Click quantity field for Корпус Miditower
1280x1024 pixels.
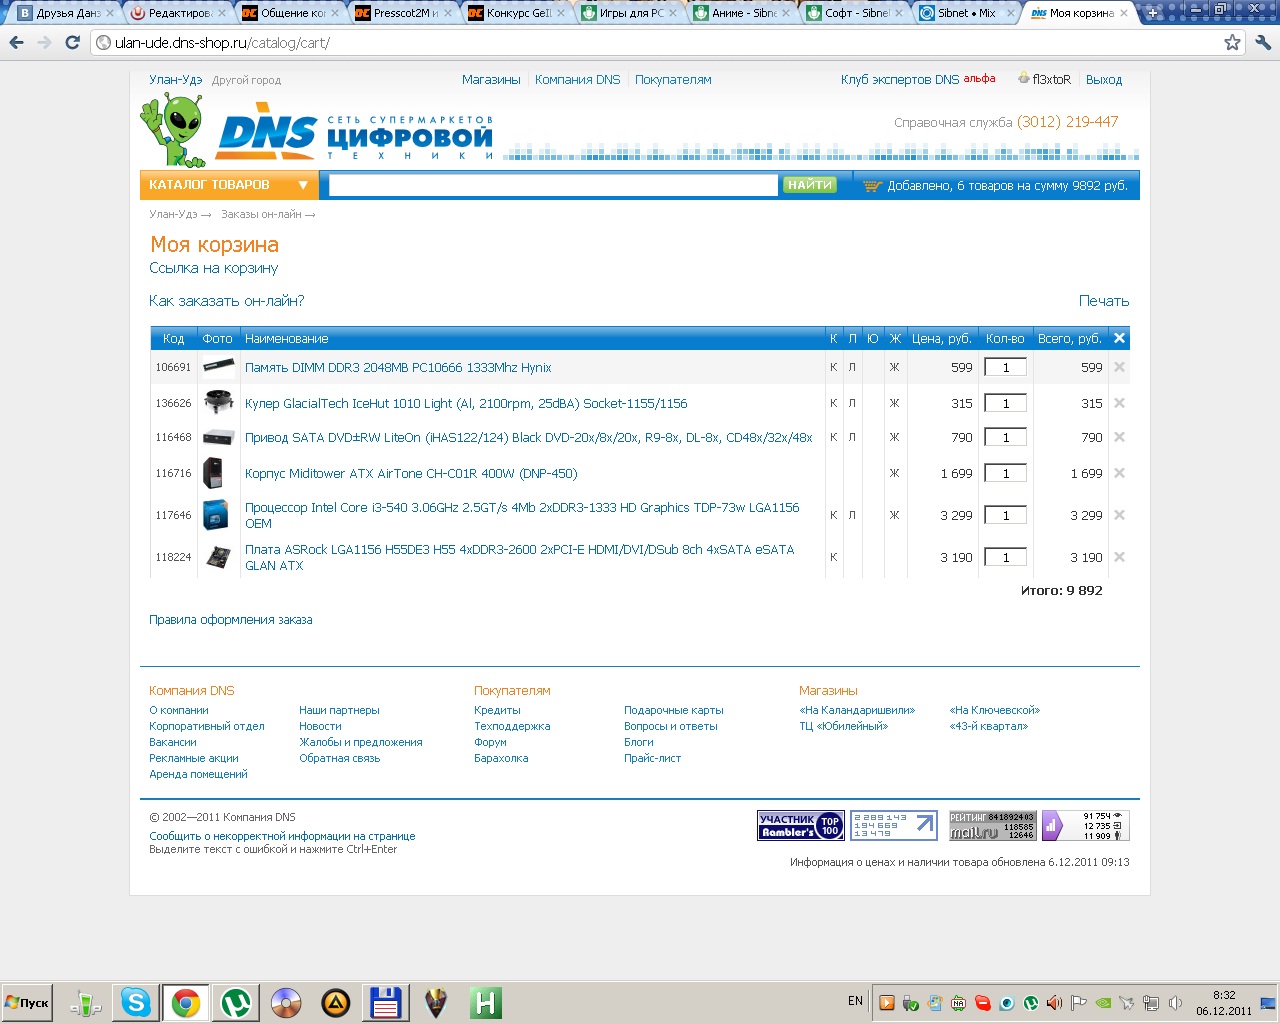coord(1006,473)
